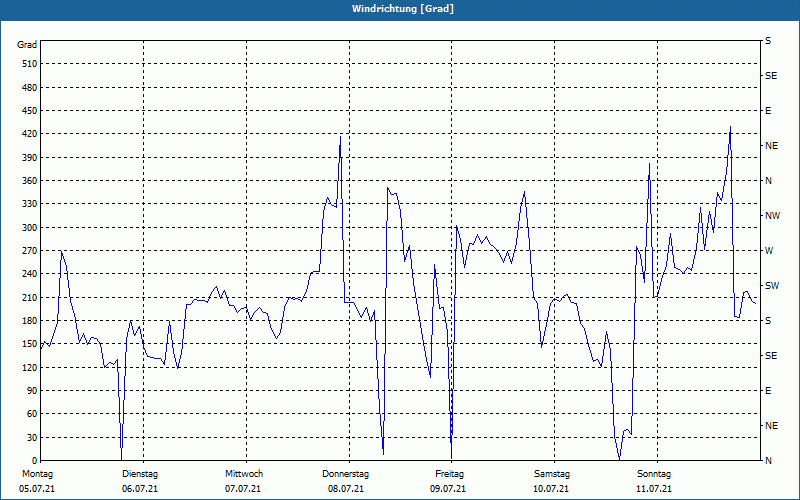Screen dimensions: 800x500
Task: Select the Samstag day label
Action: pyautogui.click(x=552, y=474)
